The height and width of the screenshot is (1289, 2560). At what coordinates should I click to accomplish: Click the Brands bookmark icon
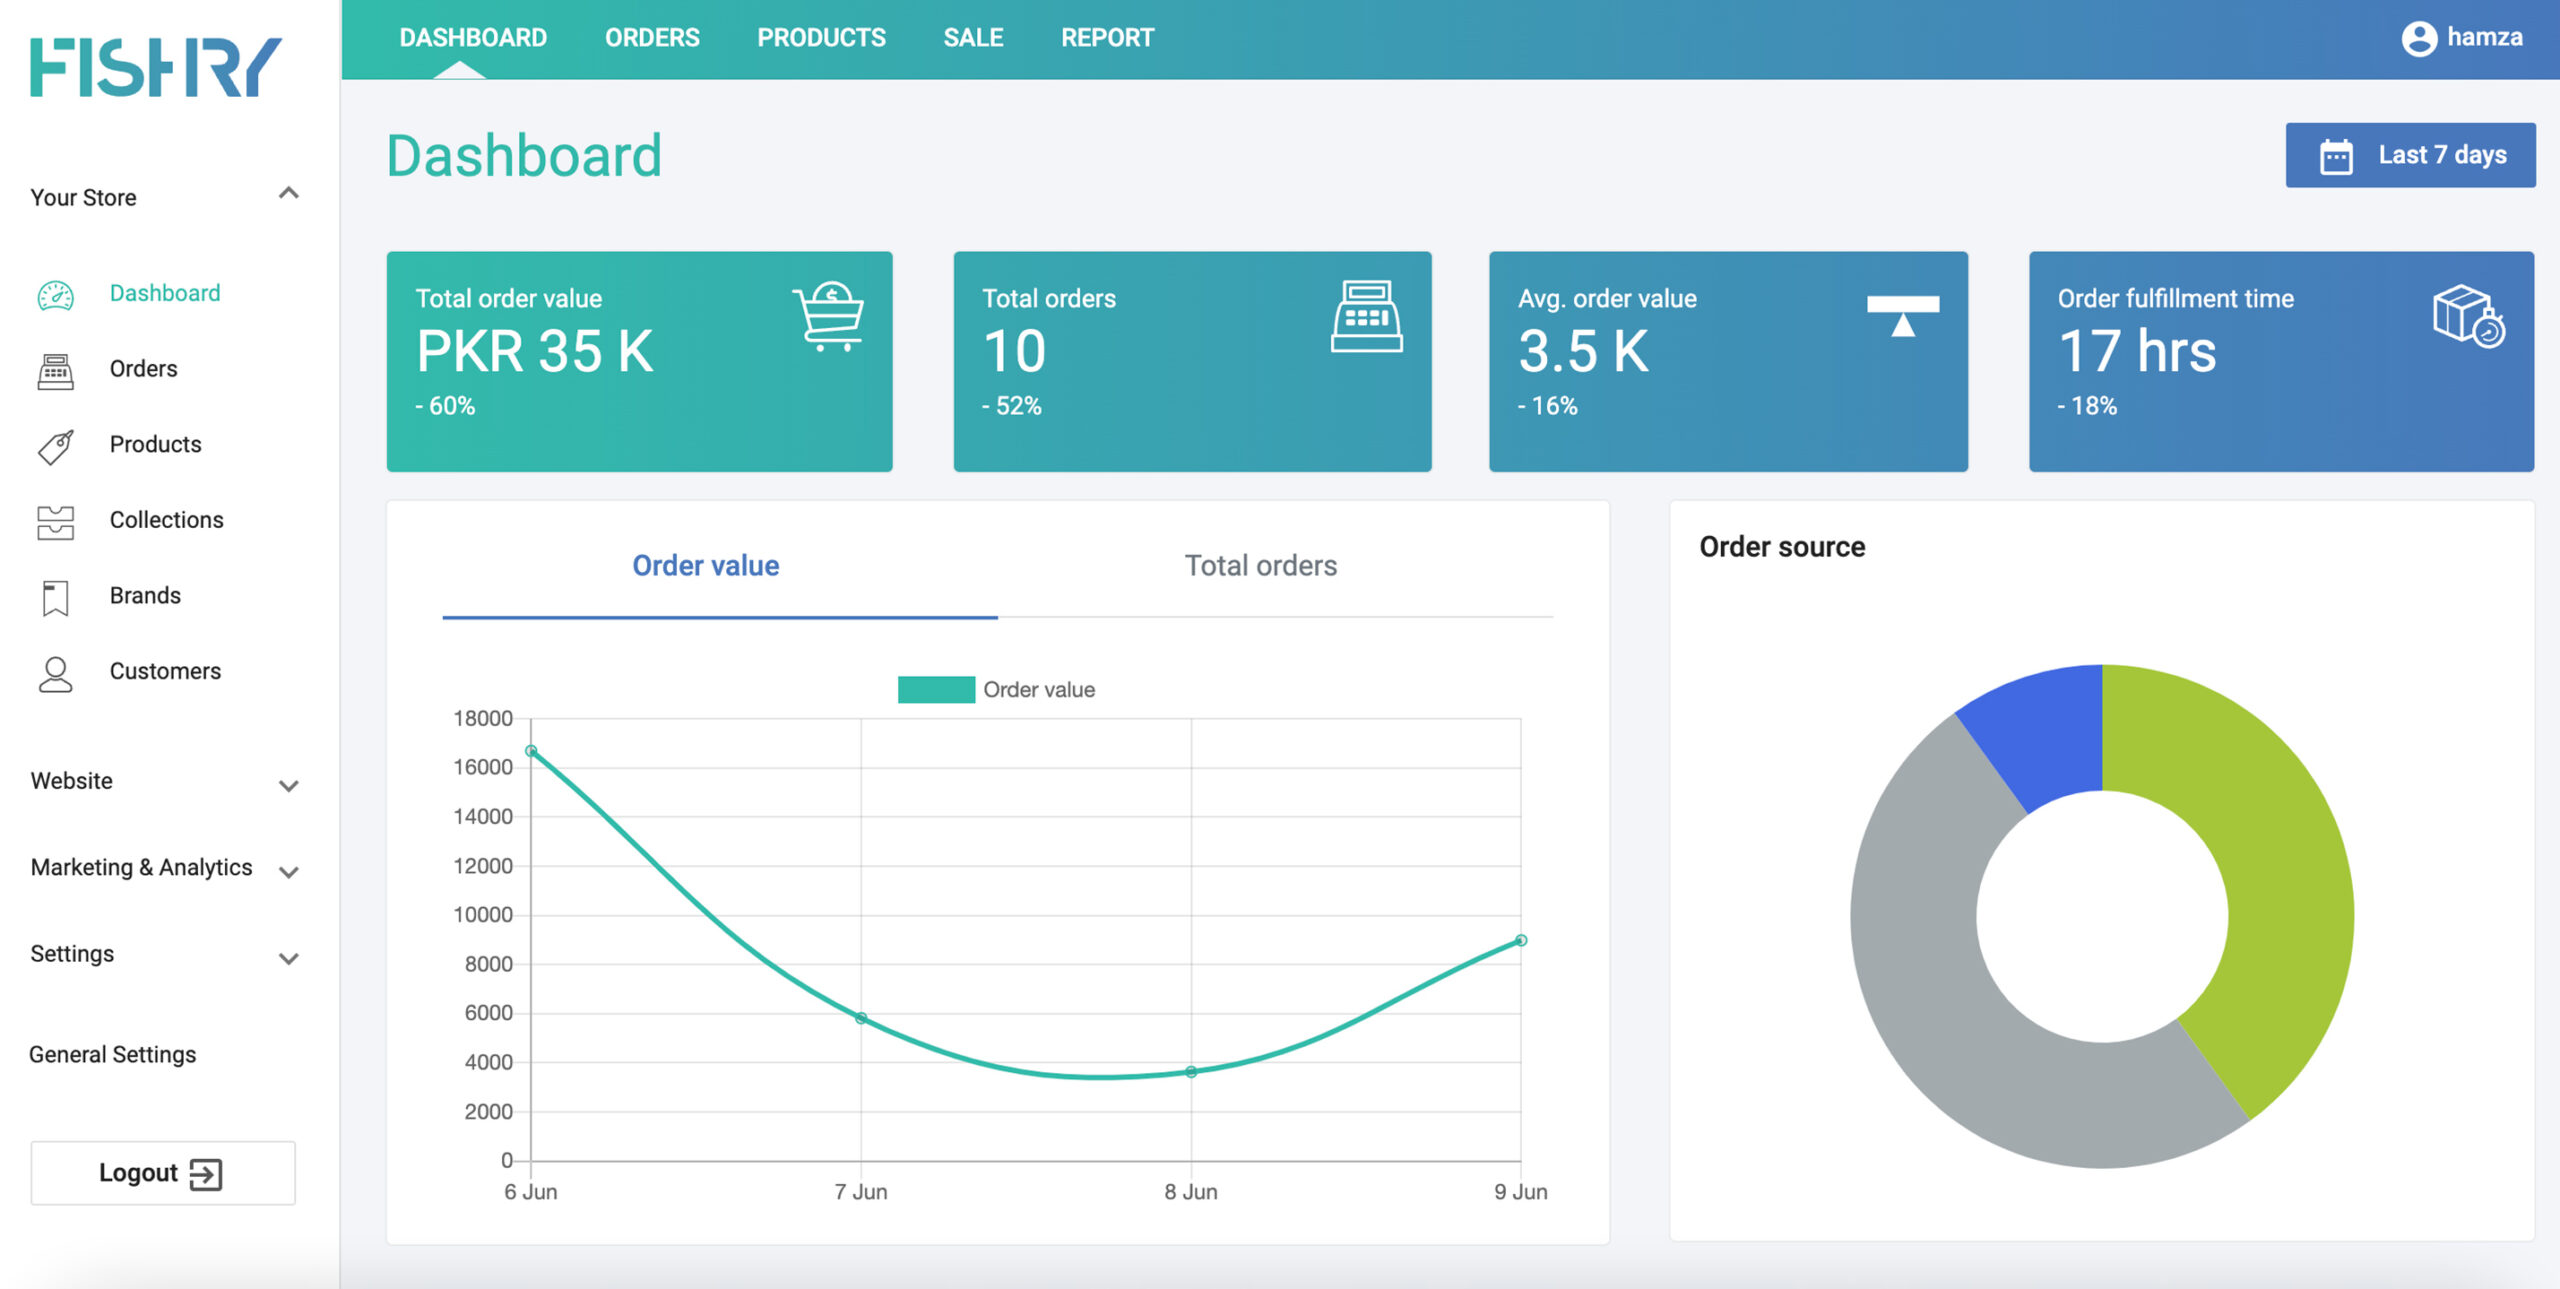pos(55,598)
